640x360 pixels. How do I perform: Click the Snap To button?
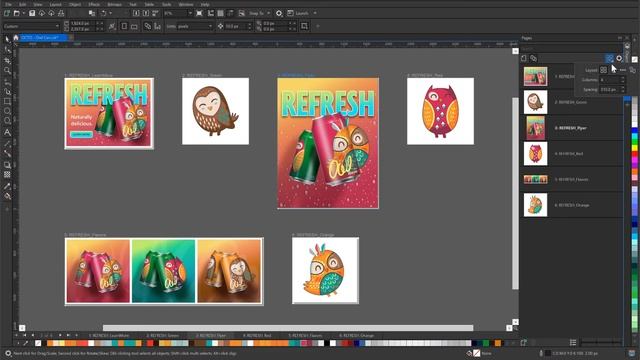coord(256,13)
